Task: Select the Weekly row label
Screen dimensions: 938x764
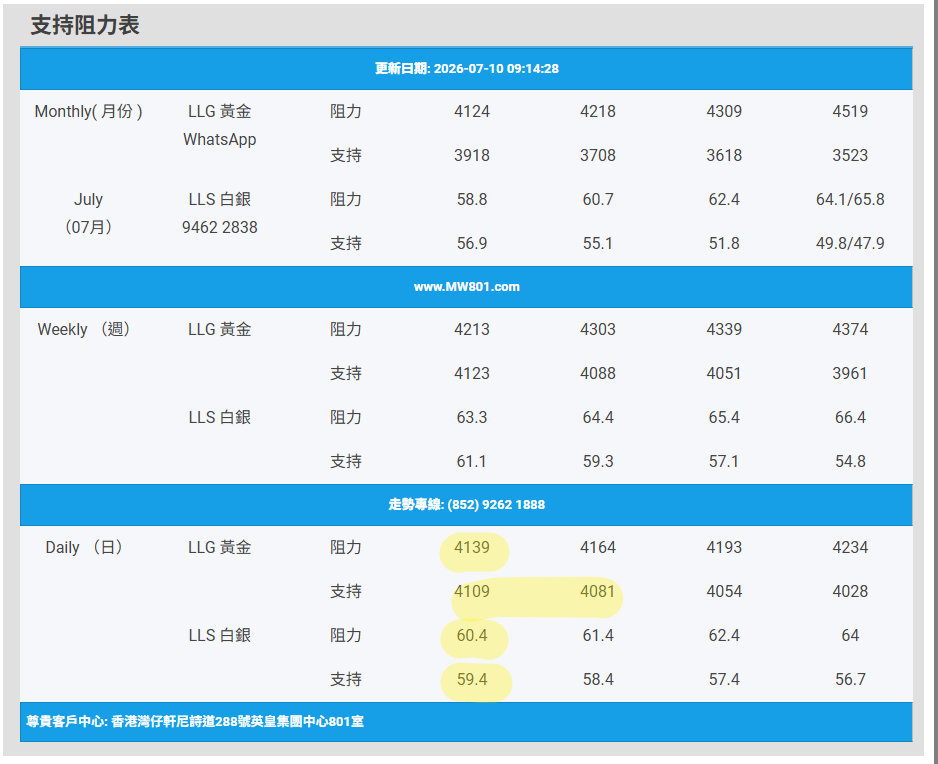Action: (84, 330)
